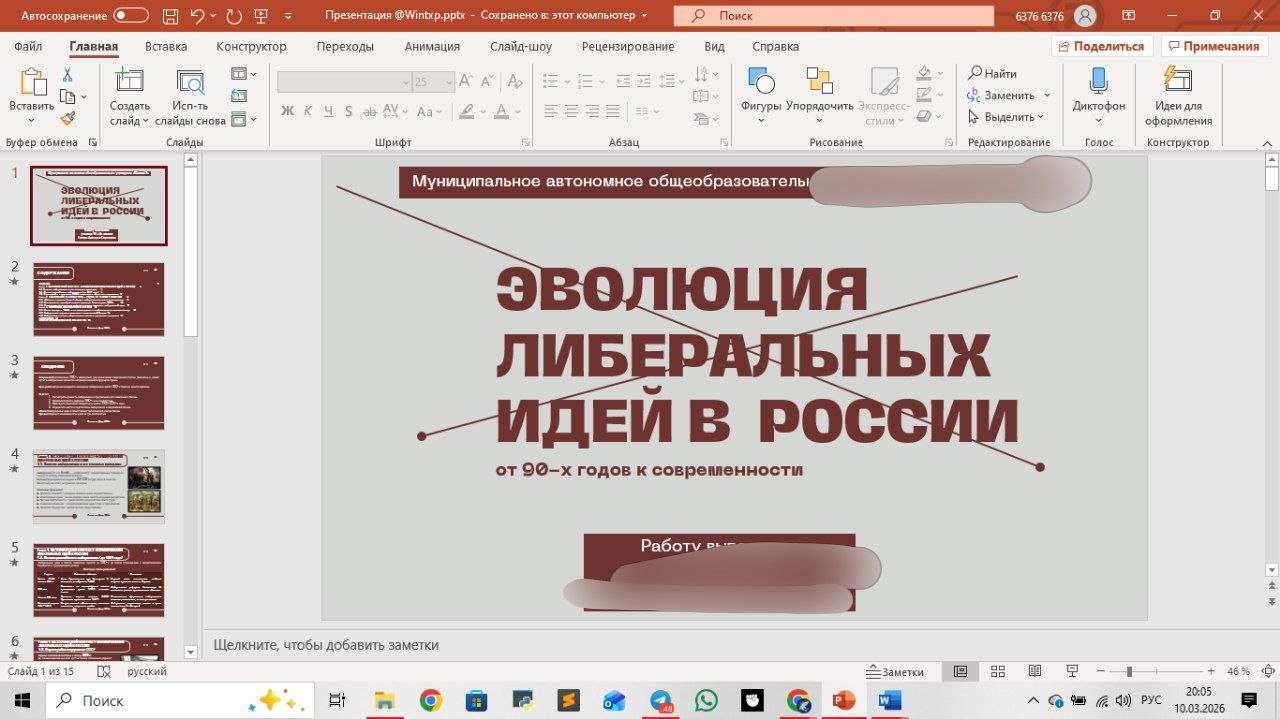
Task: Click the Reset slide icon in Слайды group
Action: (x=238, y=96)
